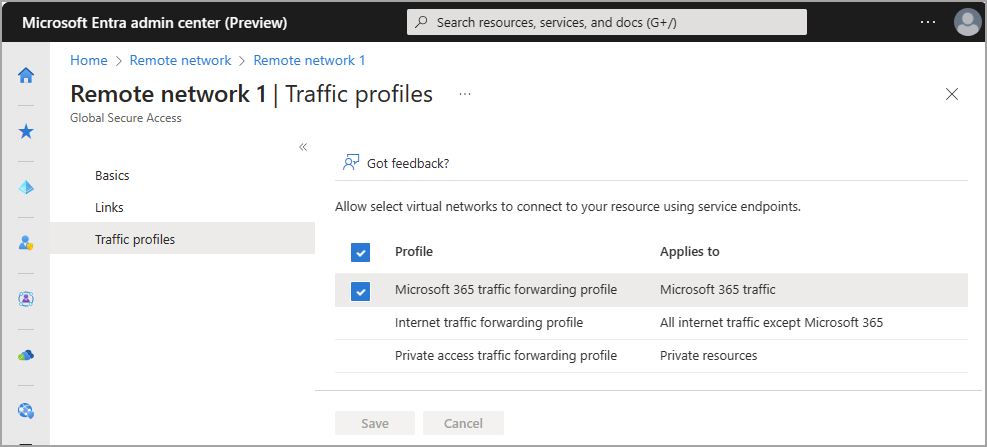
Task: Focus the Search resources, services, and docs field
Action: coord(607,22)
